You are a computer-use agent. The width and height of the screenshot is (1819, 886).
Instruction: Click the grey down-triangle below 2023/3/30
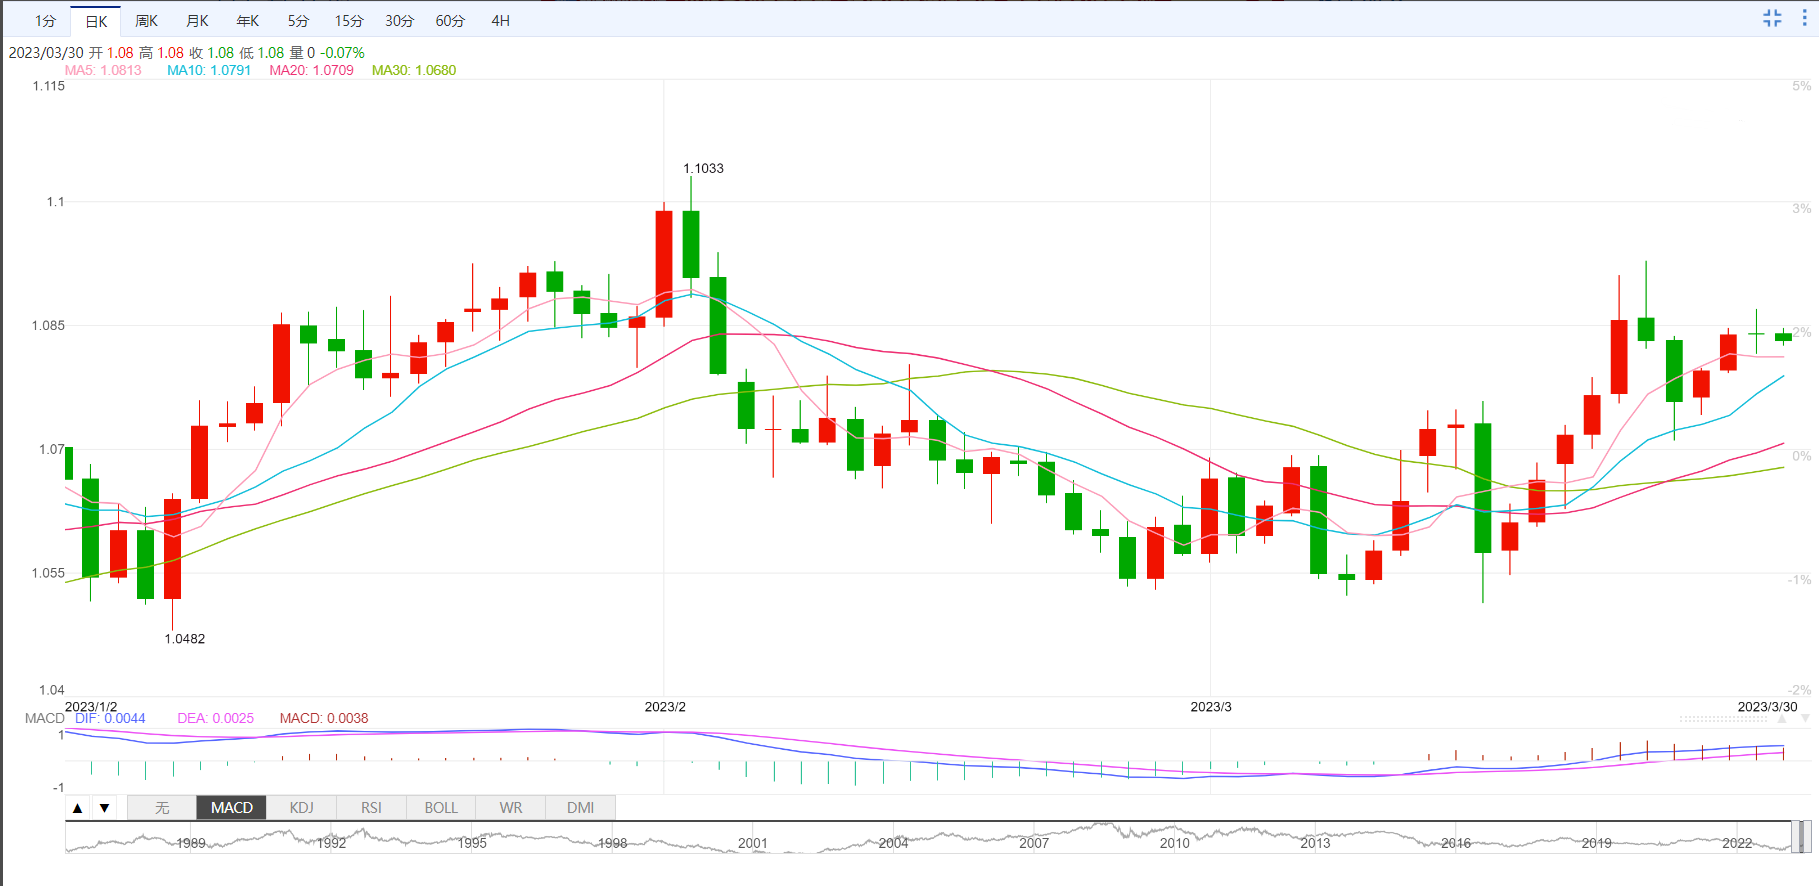click(x=1804, y=718)
